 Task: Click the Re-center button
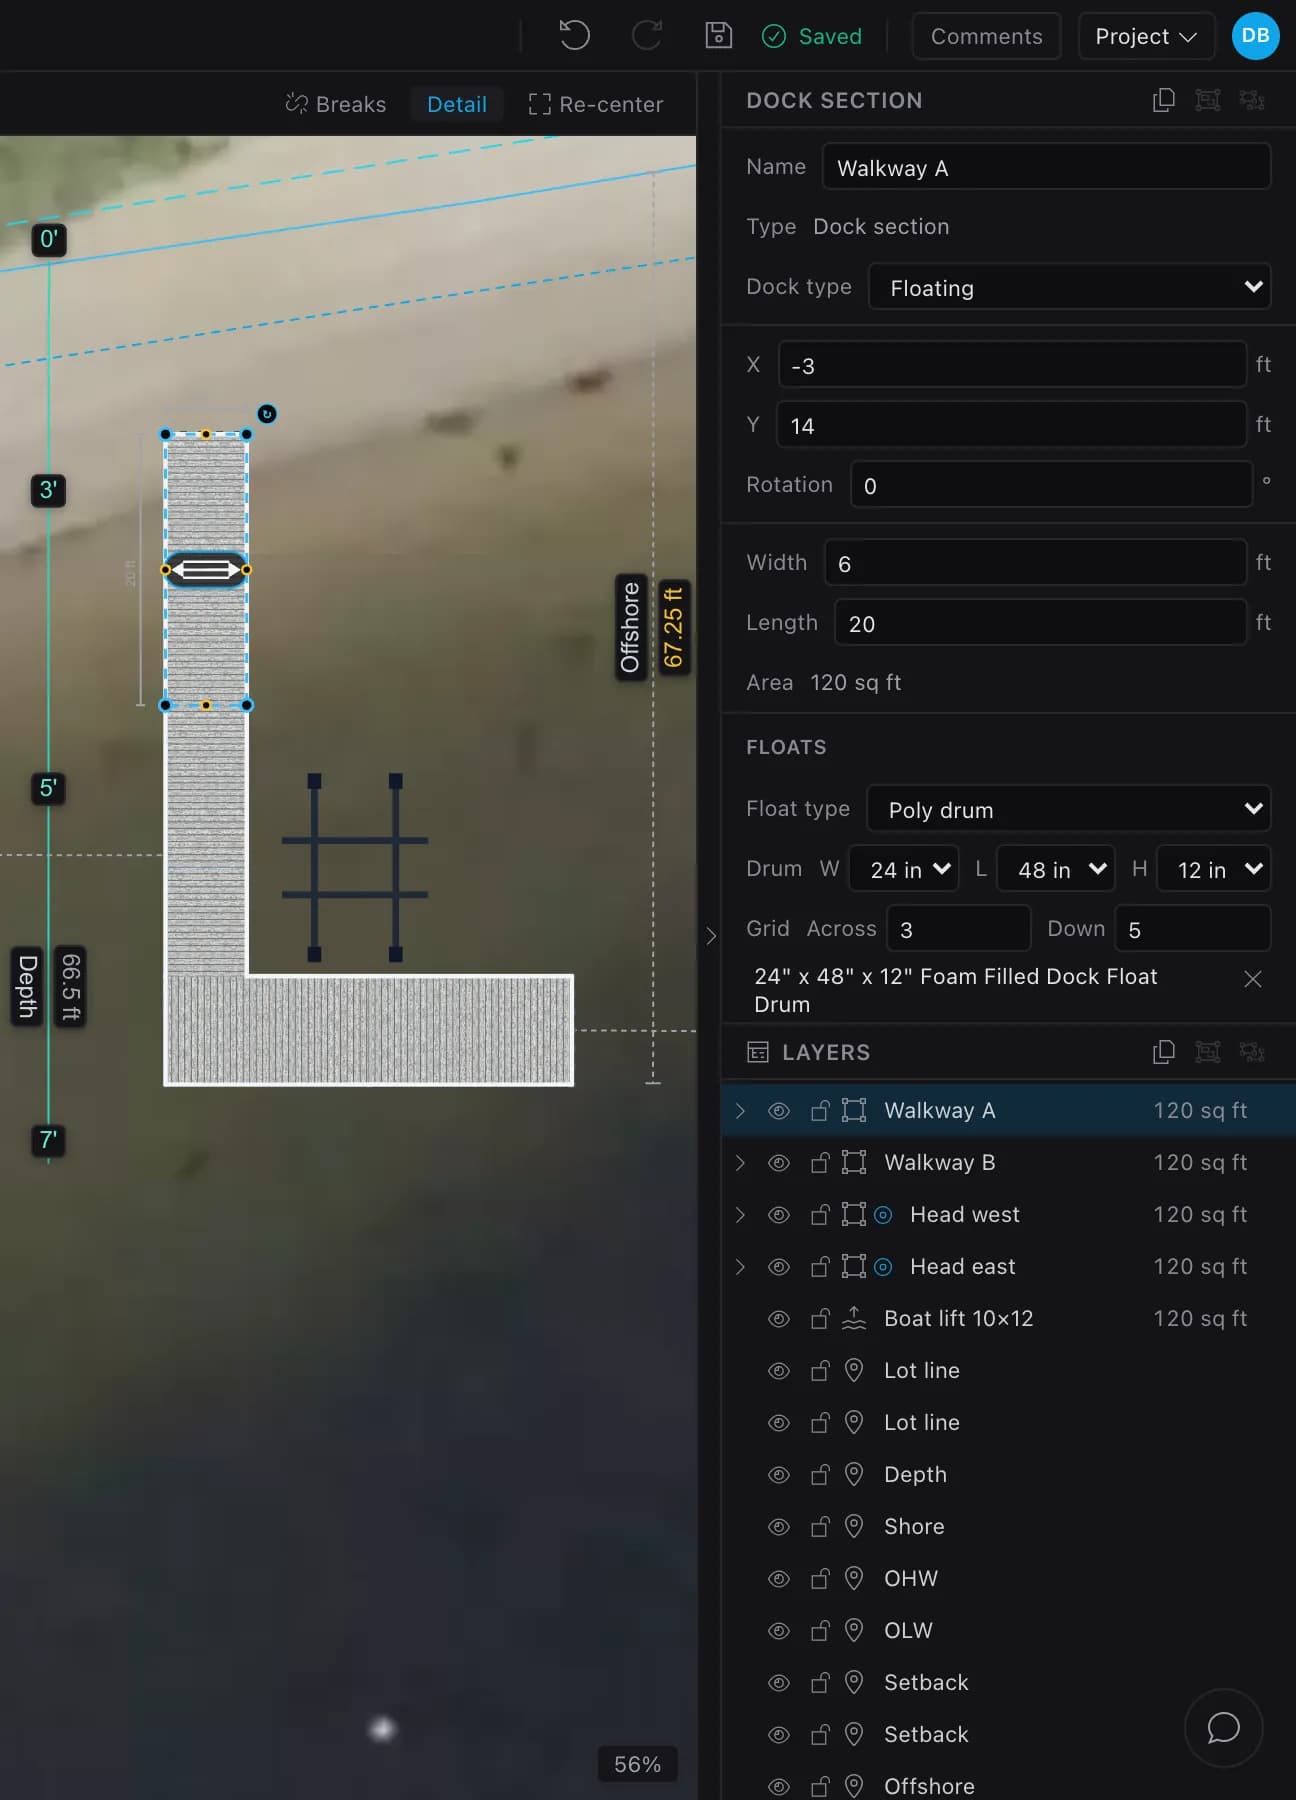point(596,104)
